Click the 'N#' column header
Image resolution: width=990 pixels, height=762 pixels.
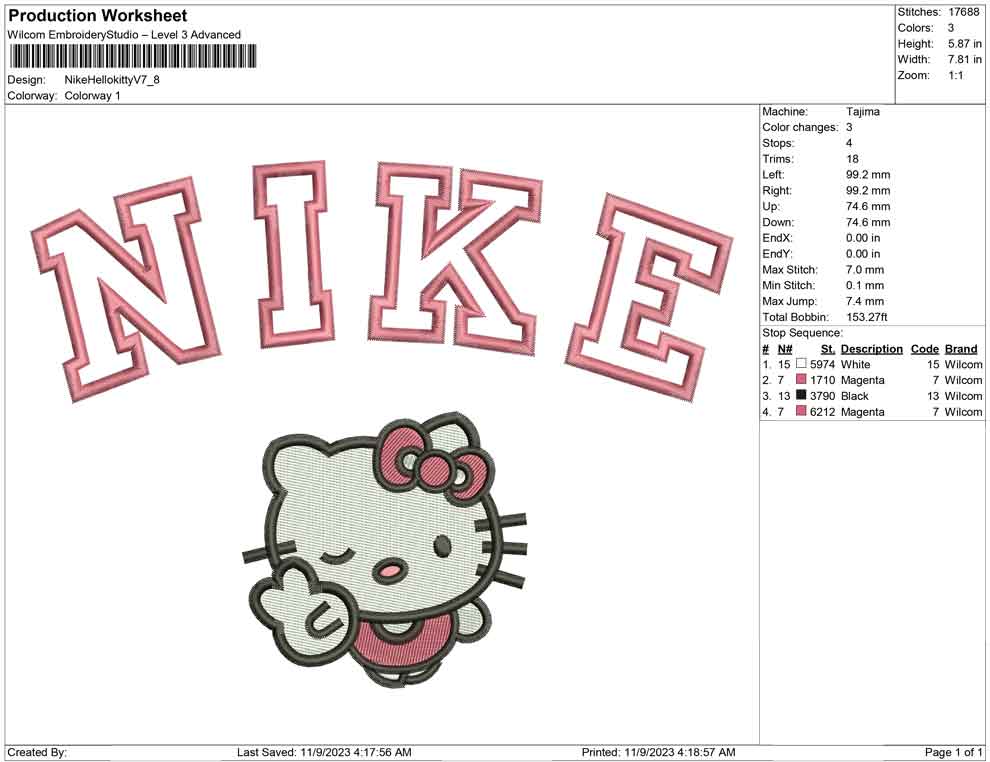click(785, 348)
